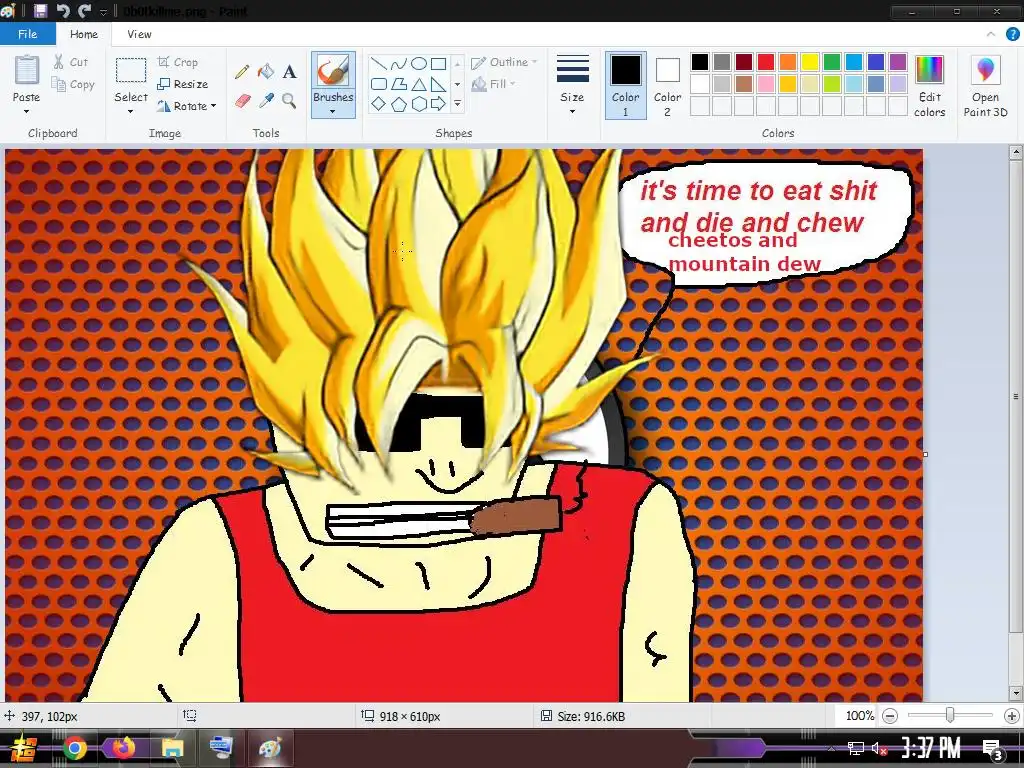Choose the Rounded rectangle shape

[378, 84]
